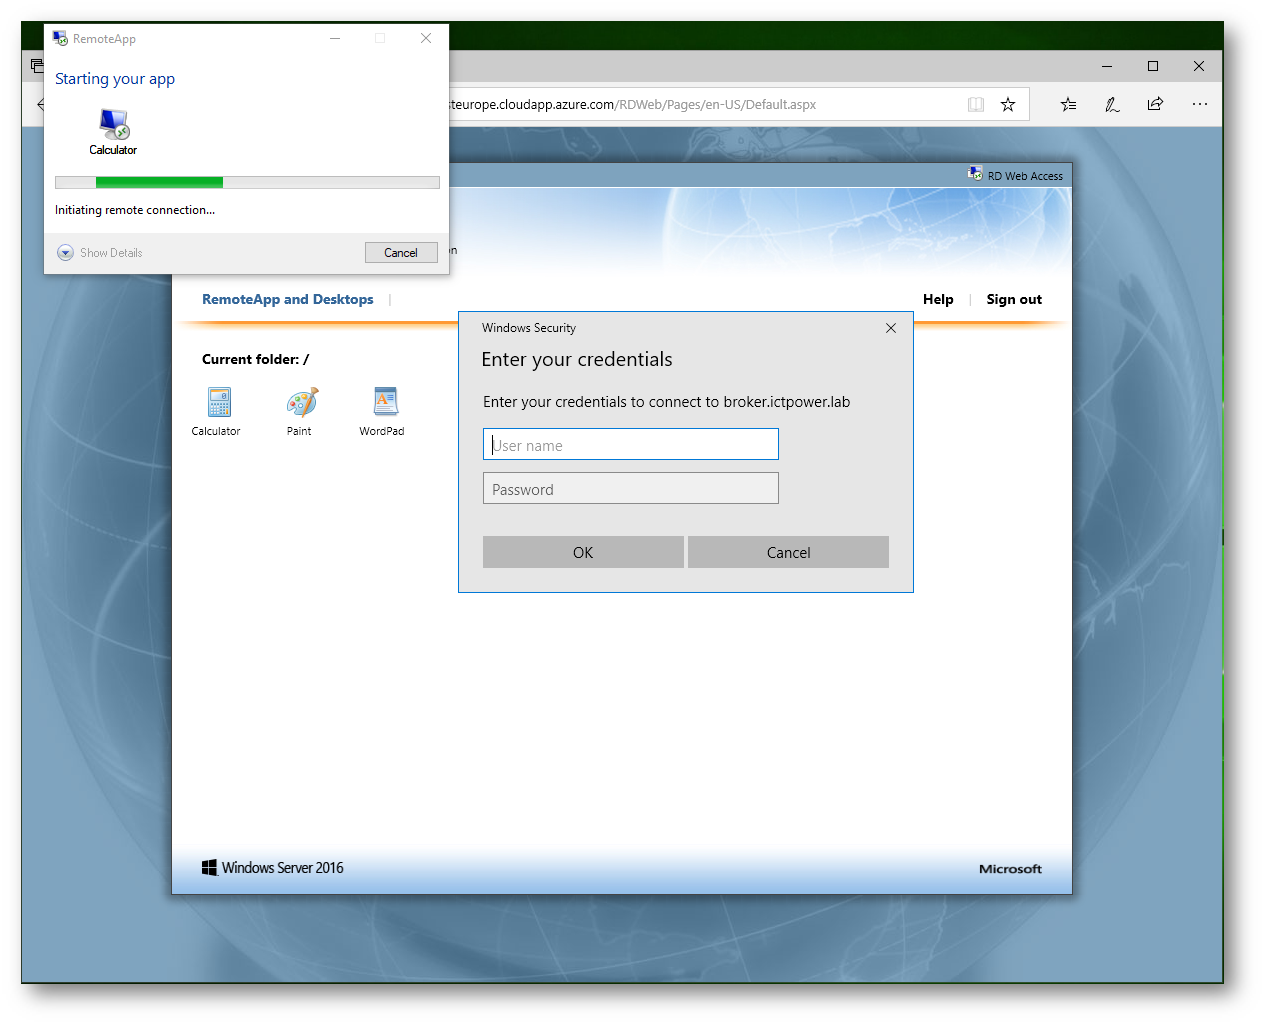Click the Sign out link
This screenshot has width=1266, height=1026.
point(1014,299)
